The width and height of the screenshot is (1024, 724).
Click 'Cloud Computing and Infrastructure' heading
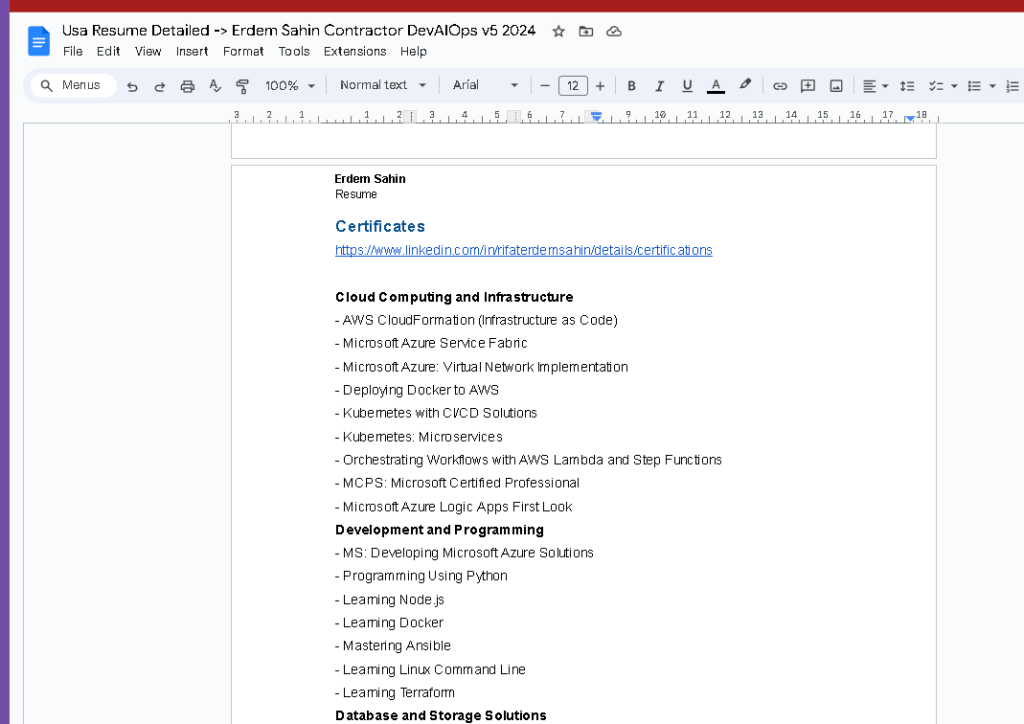pyautogui.click(x=454, y=297)
